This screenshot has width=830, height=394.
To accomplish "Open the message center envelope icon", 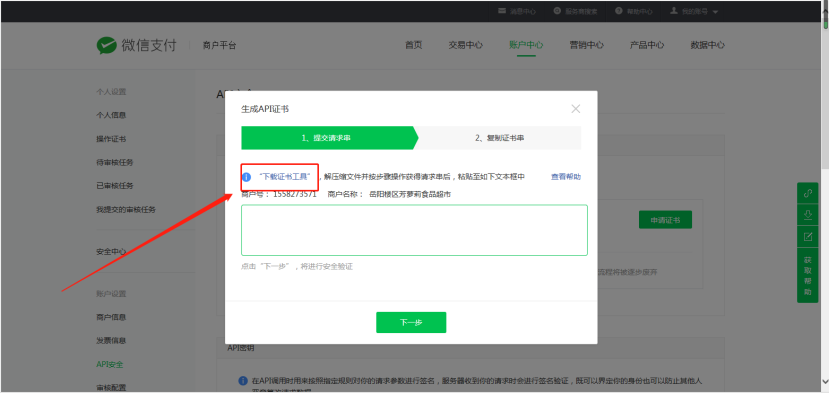I will pos(502,11).
